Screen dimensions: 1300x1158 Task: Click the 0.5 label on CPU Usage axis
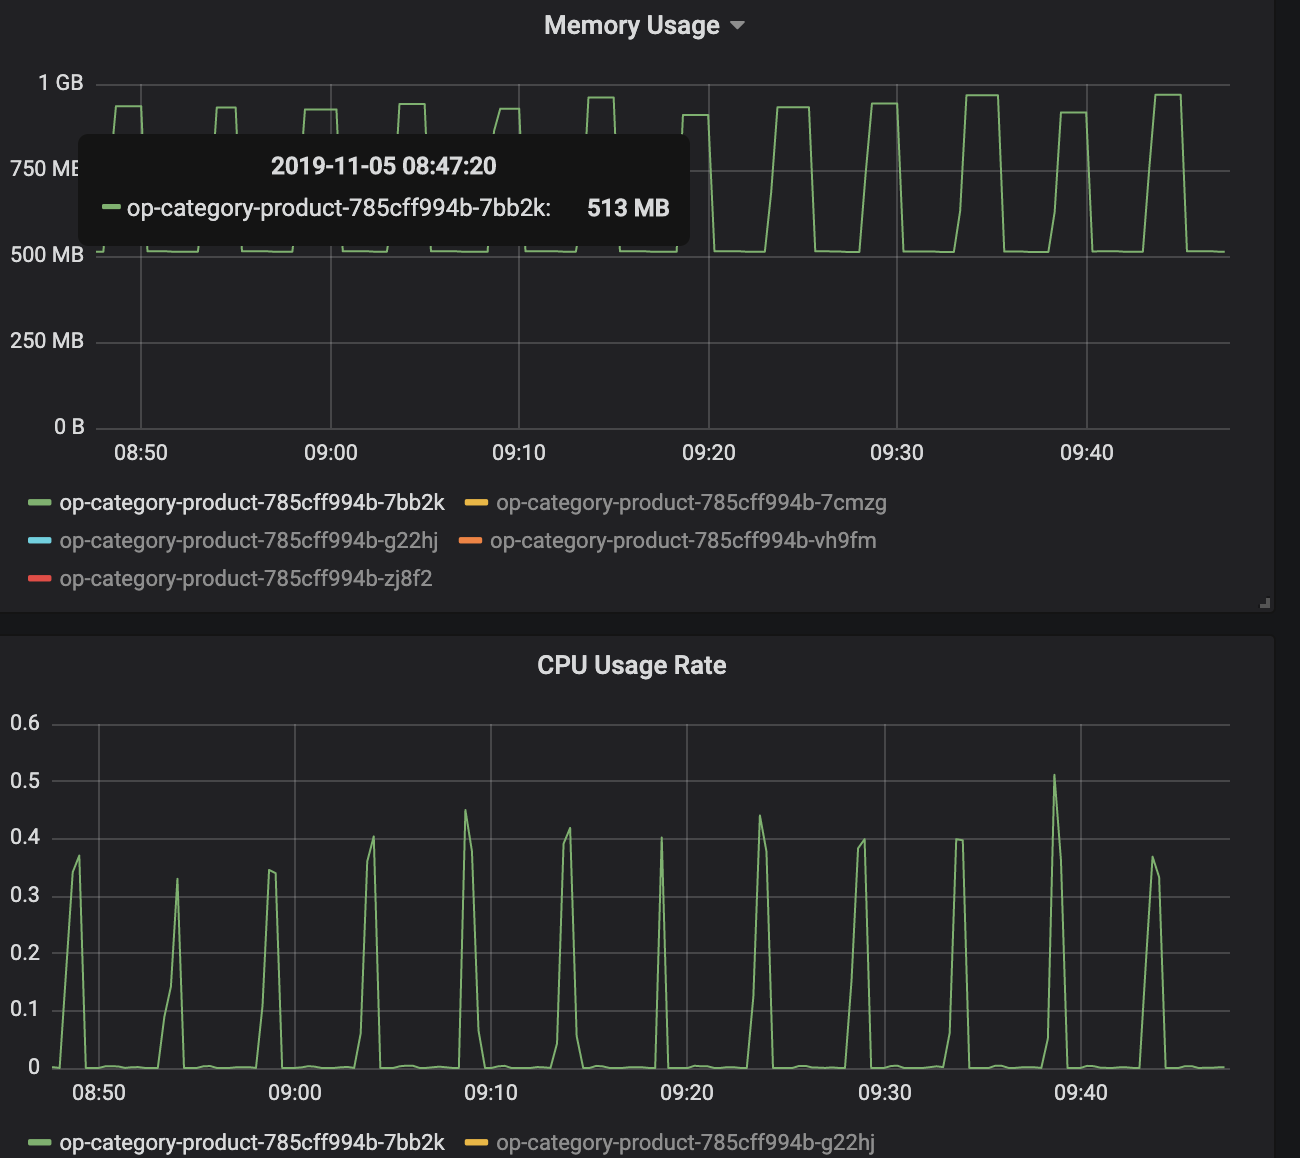pyautogui.click(x=25, y=781)
